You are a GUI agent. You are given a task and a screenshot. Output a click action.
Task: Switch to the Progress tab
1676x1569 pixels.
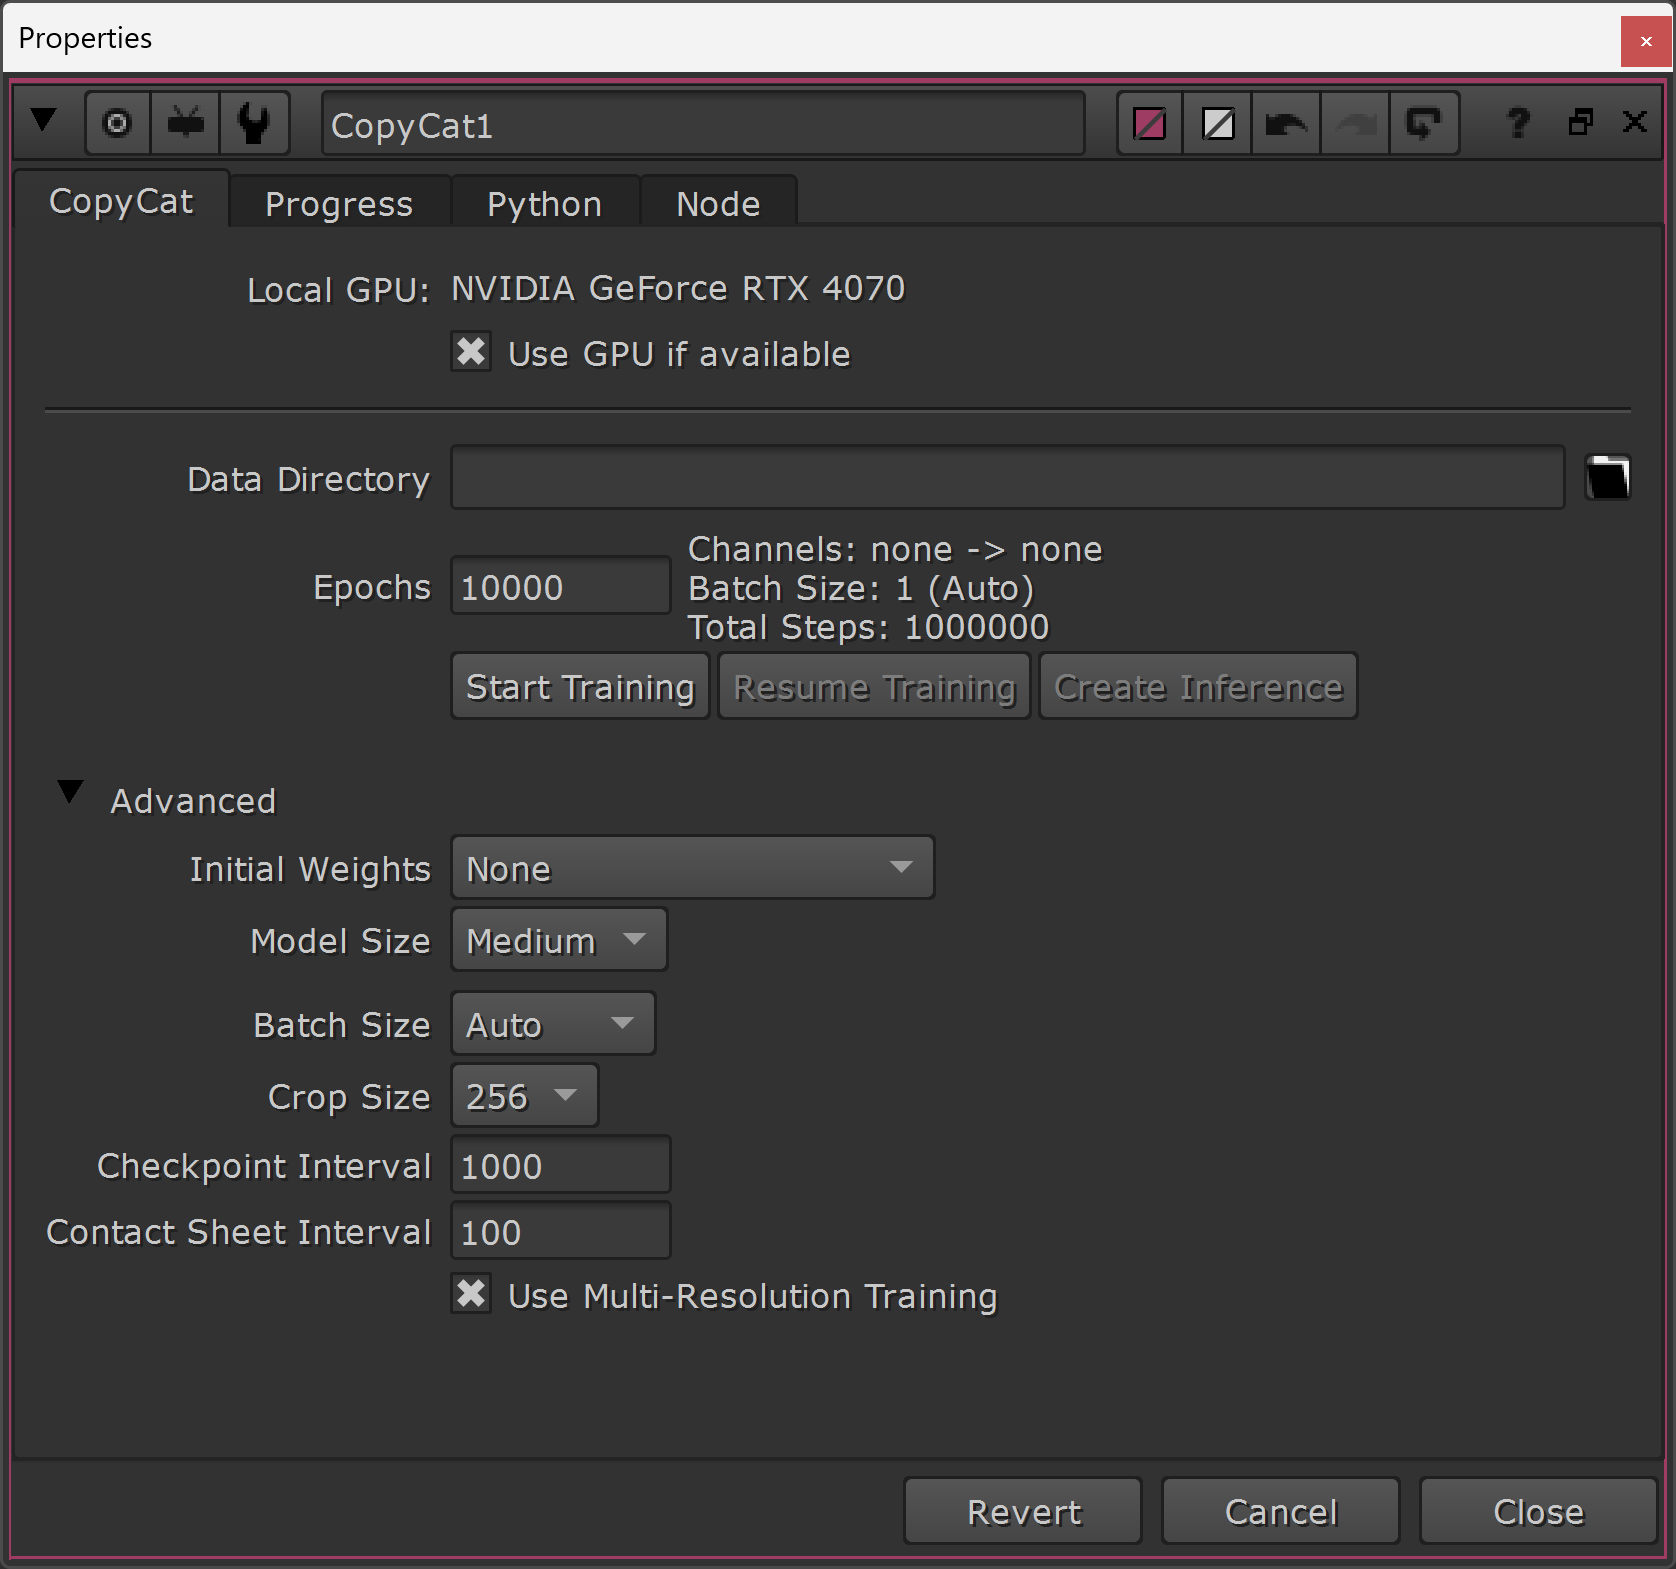[338, 203]
